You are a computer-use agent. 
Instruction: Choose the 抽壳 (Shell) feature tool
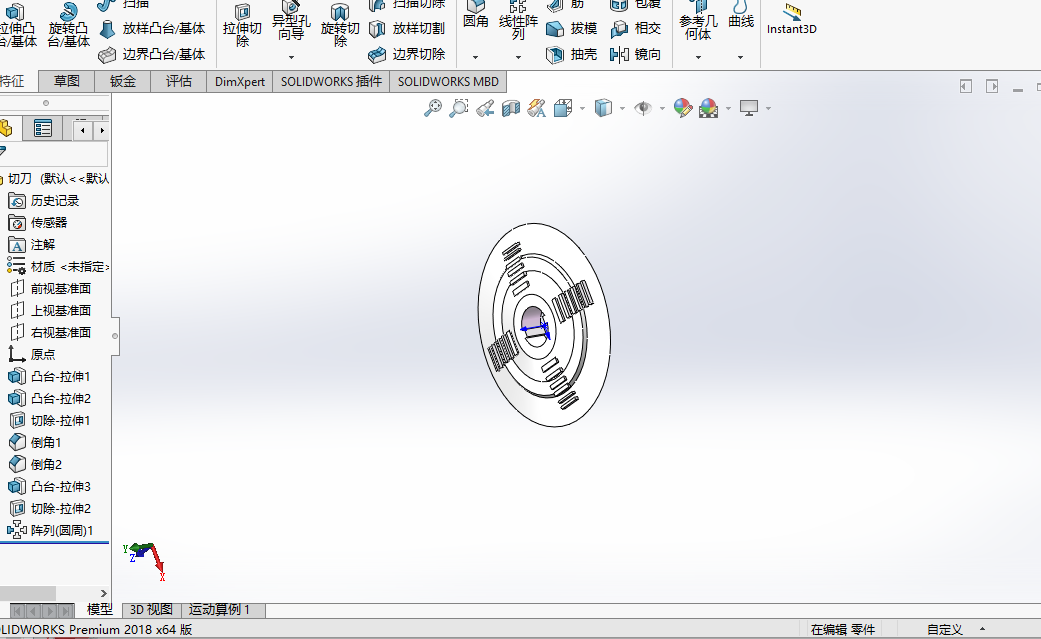572,55
